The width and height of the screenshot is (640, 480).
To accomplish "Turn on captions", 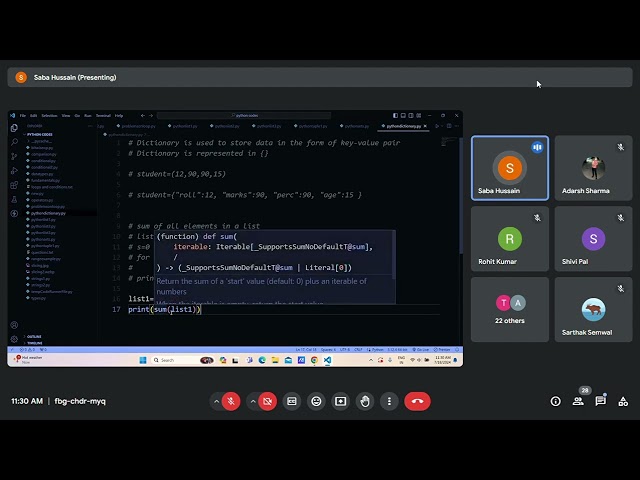I will point(291,401).
